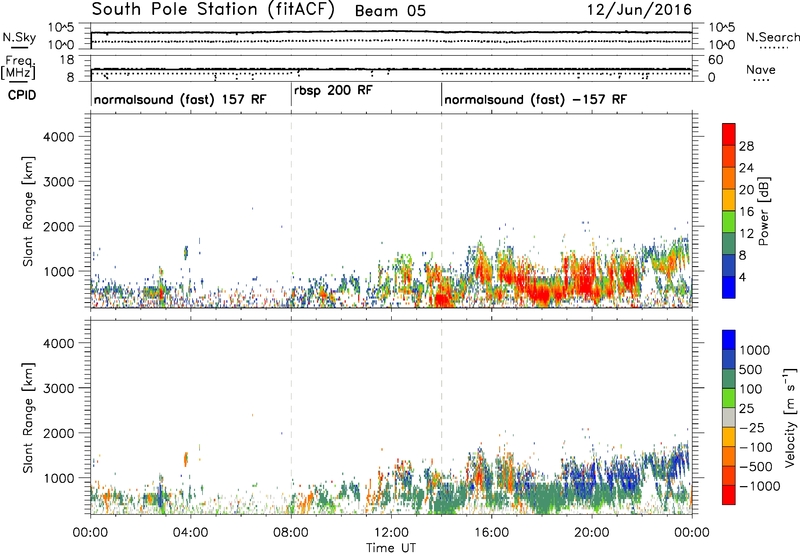The width and height of the screenshot is (800, 554).
Task: Click the '3000' tick on the velocity panel
Action: [58, 388]
